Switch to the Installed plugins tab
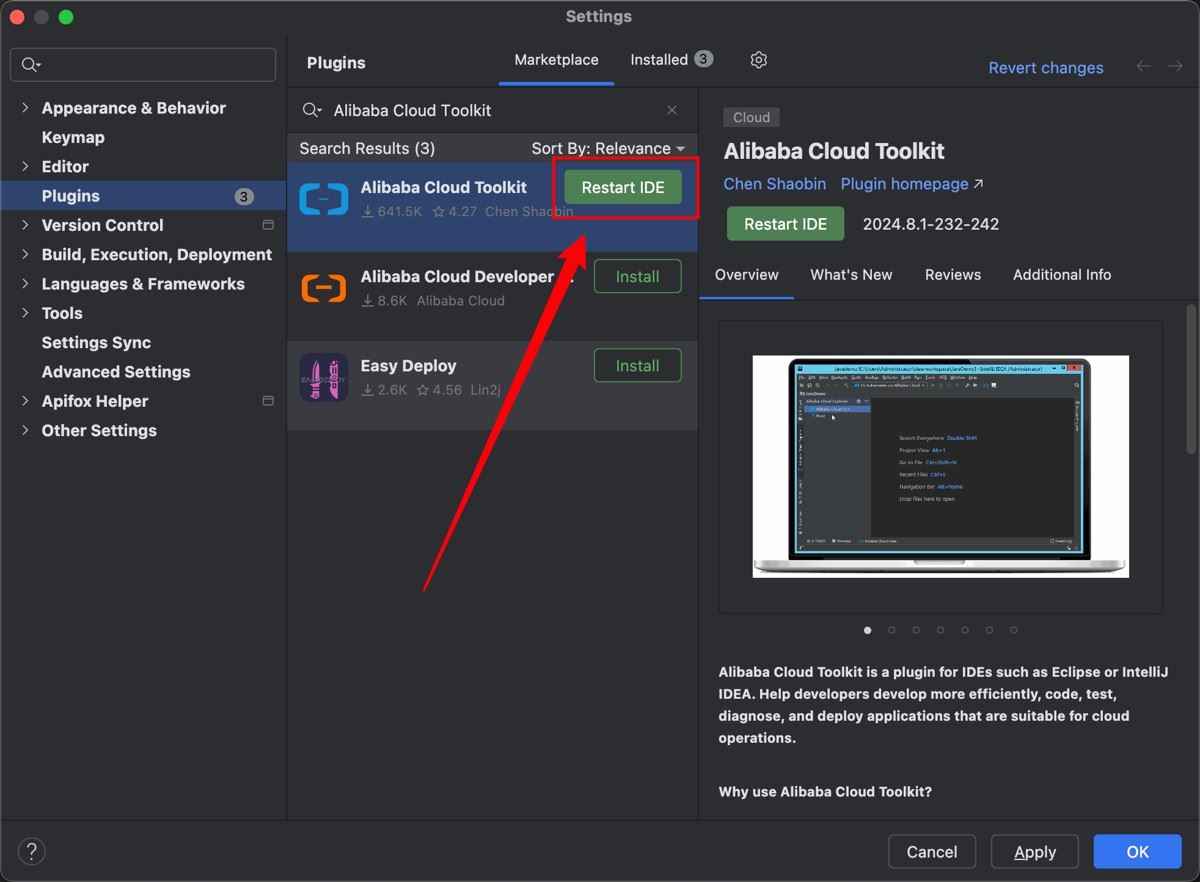Image resolution: width=1200 pixels, height=882 pixels. coord(659,60)
